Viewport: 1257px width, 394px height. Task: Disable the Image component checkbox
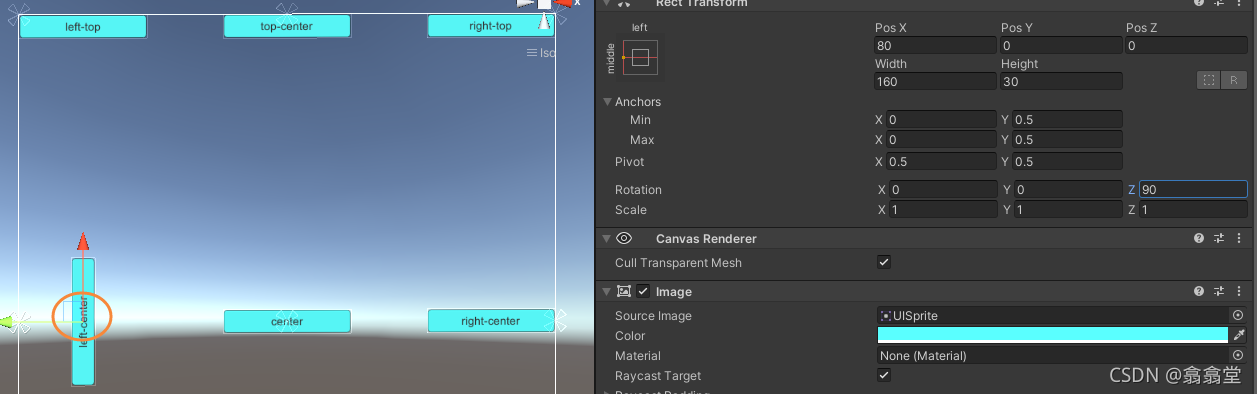click(x=643, y=292)
